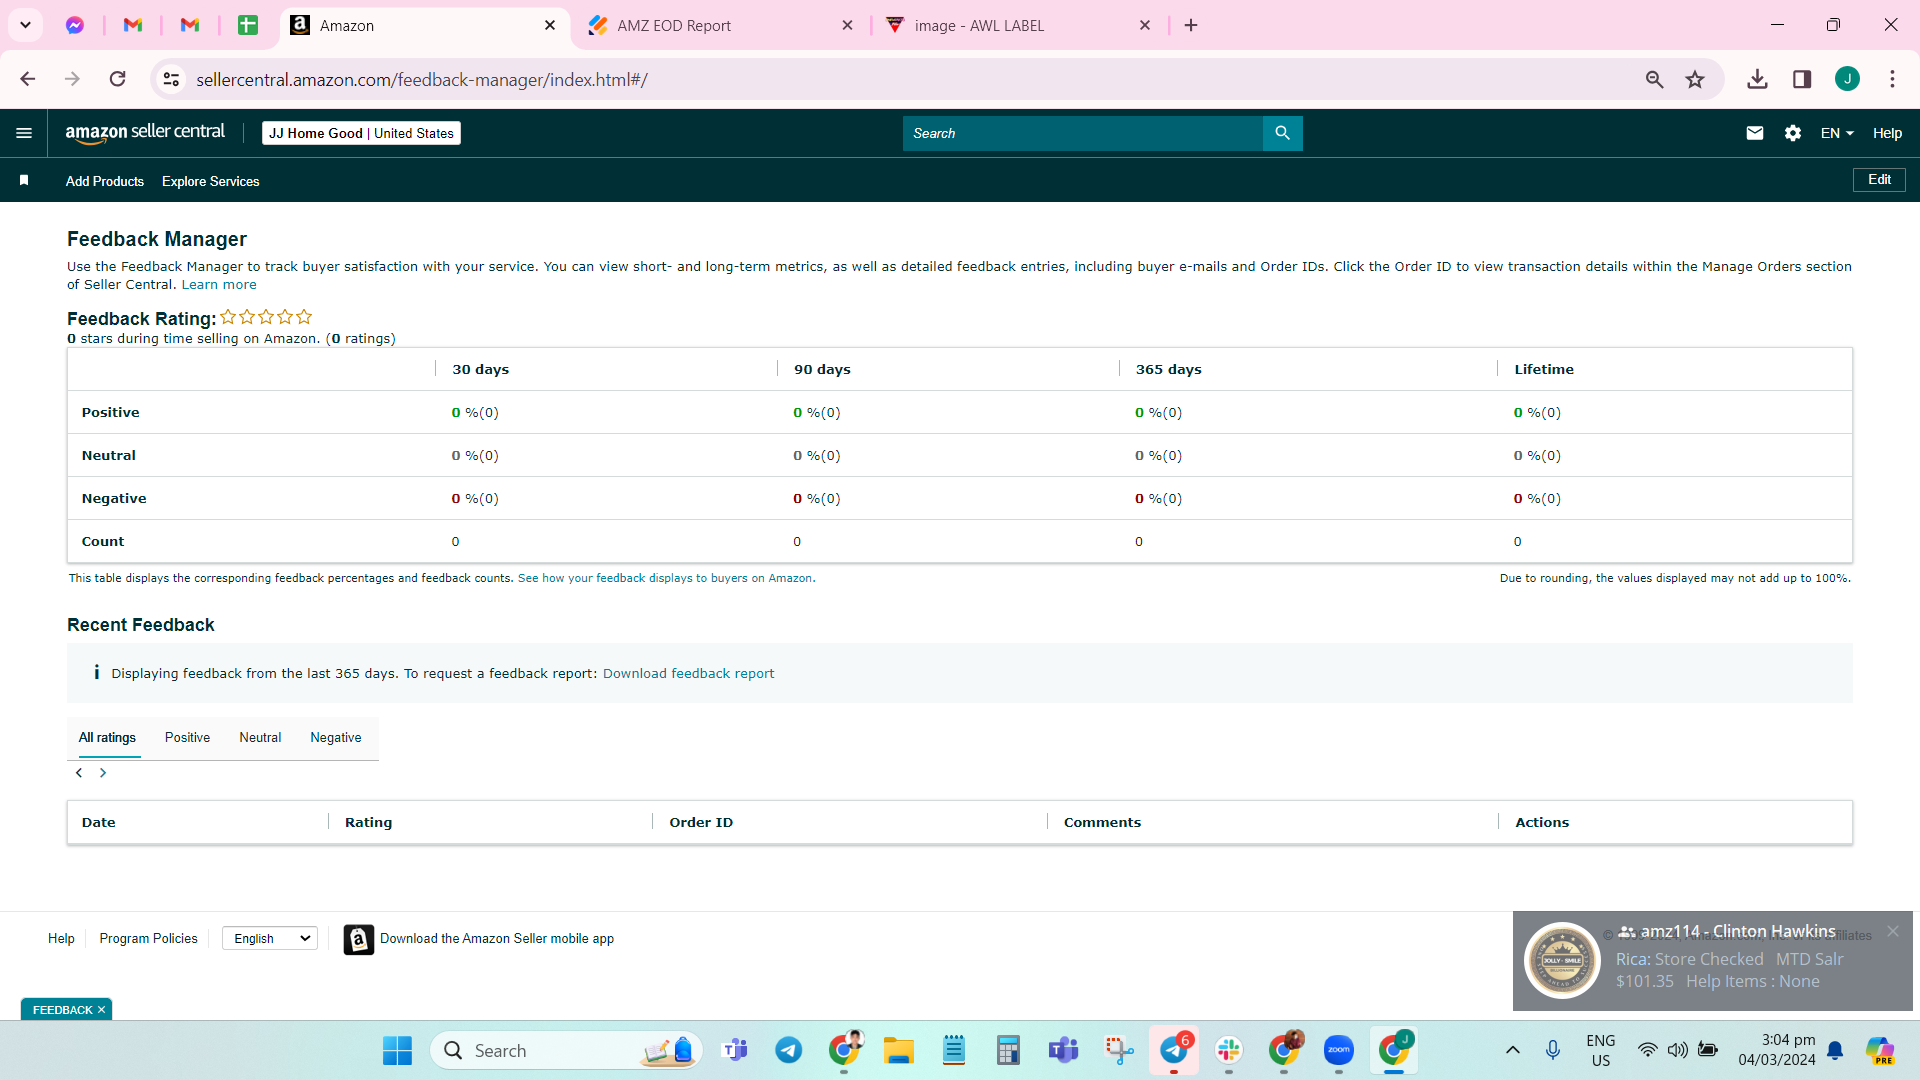Open the Seller Central hamburger menu
Screen dimensions: 1920x1080
tap(24, 133)
